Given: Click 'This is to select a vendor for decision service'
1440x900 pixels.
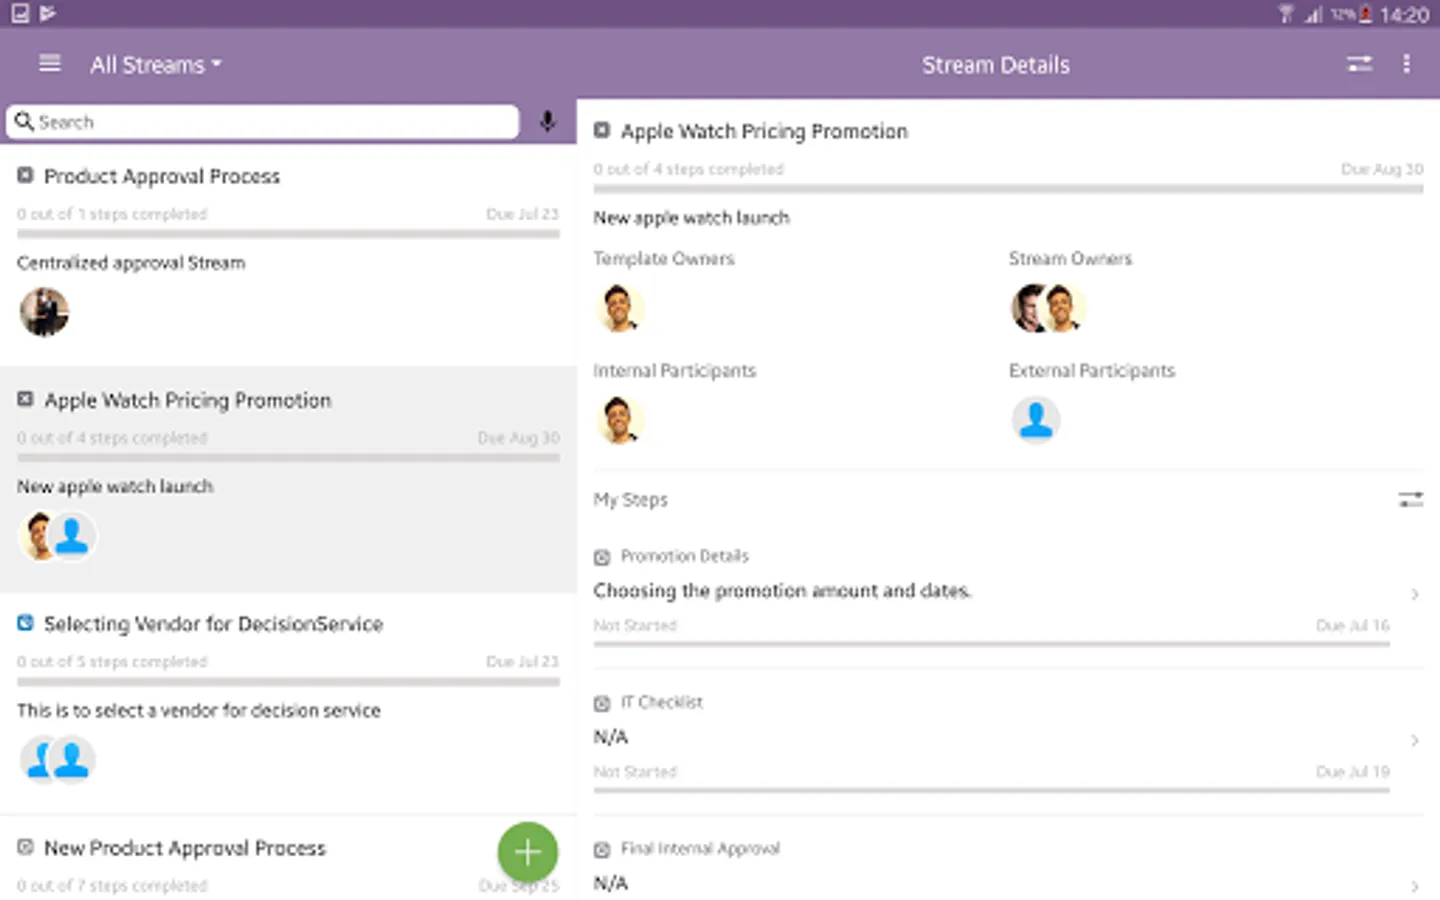Looking at the screenshot, I should (199, 711).
